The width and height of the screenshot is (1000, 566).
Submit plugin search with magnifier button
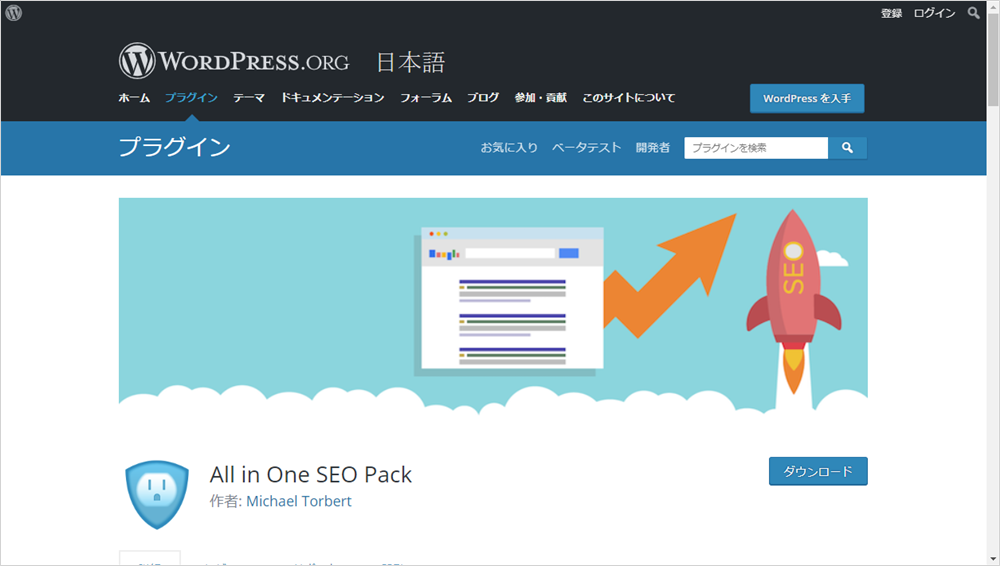pyautogui.click(x=847, y=148)
